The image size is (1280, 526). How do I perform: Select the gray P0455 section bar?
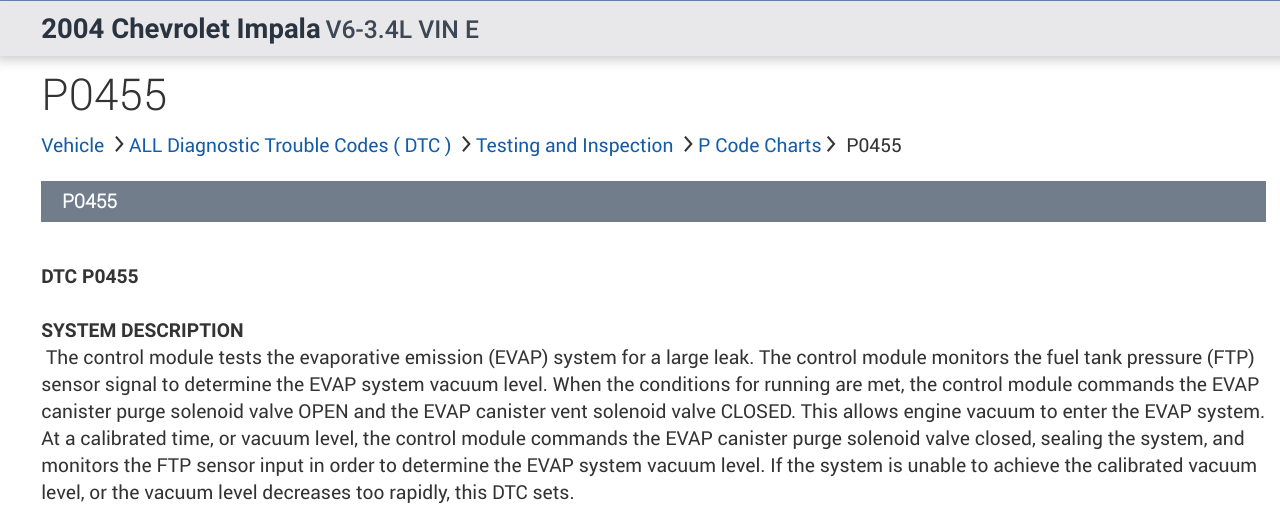(653, 201)
